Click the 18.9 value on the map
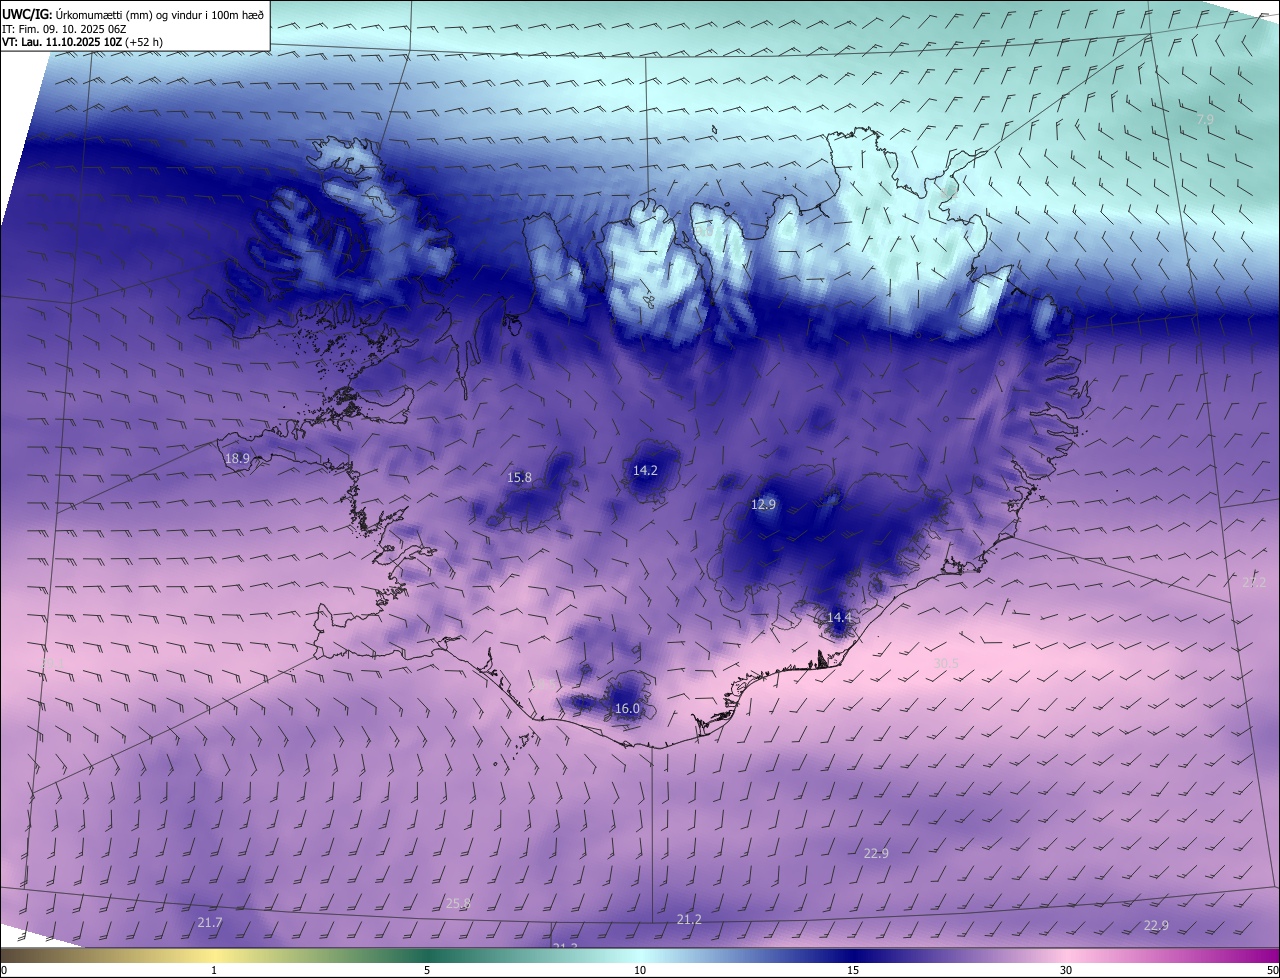This screenshot has height=978, width=1280. tap(237, 459)
